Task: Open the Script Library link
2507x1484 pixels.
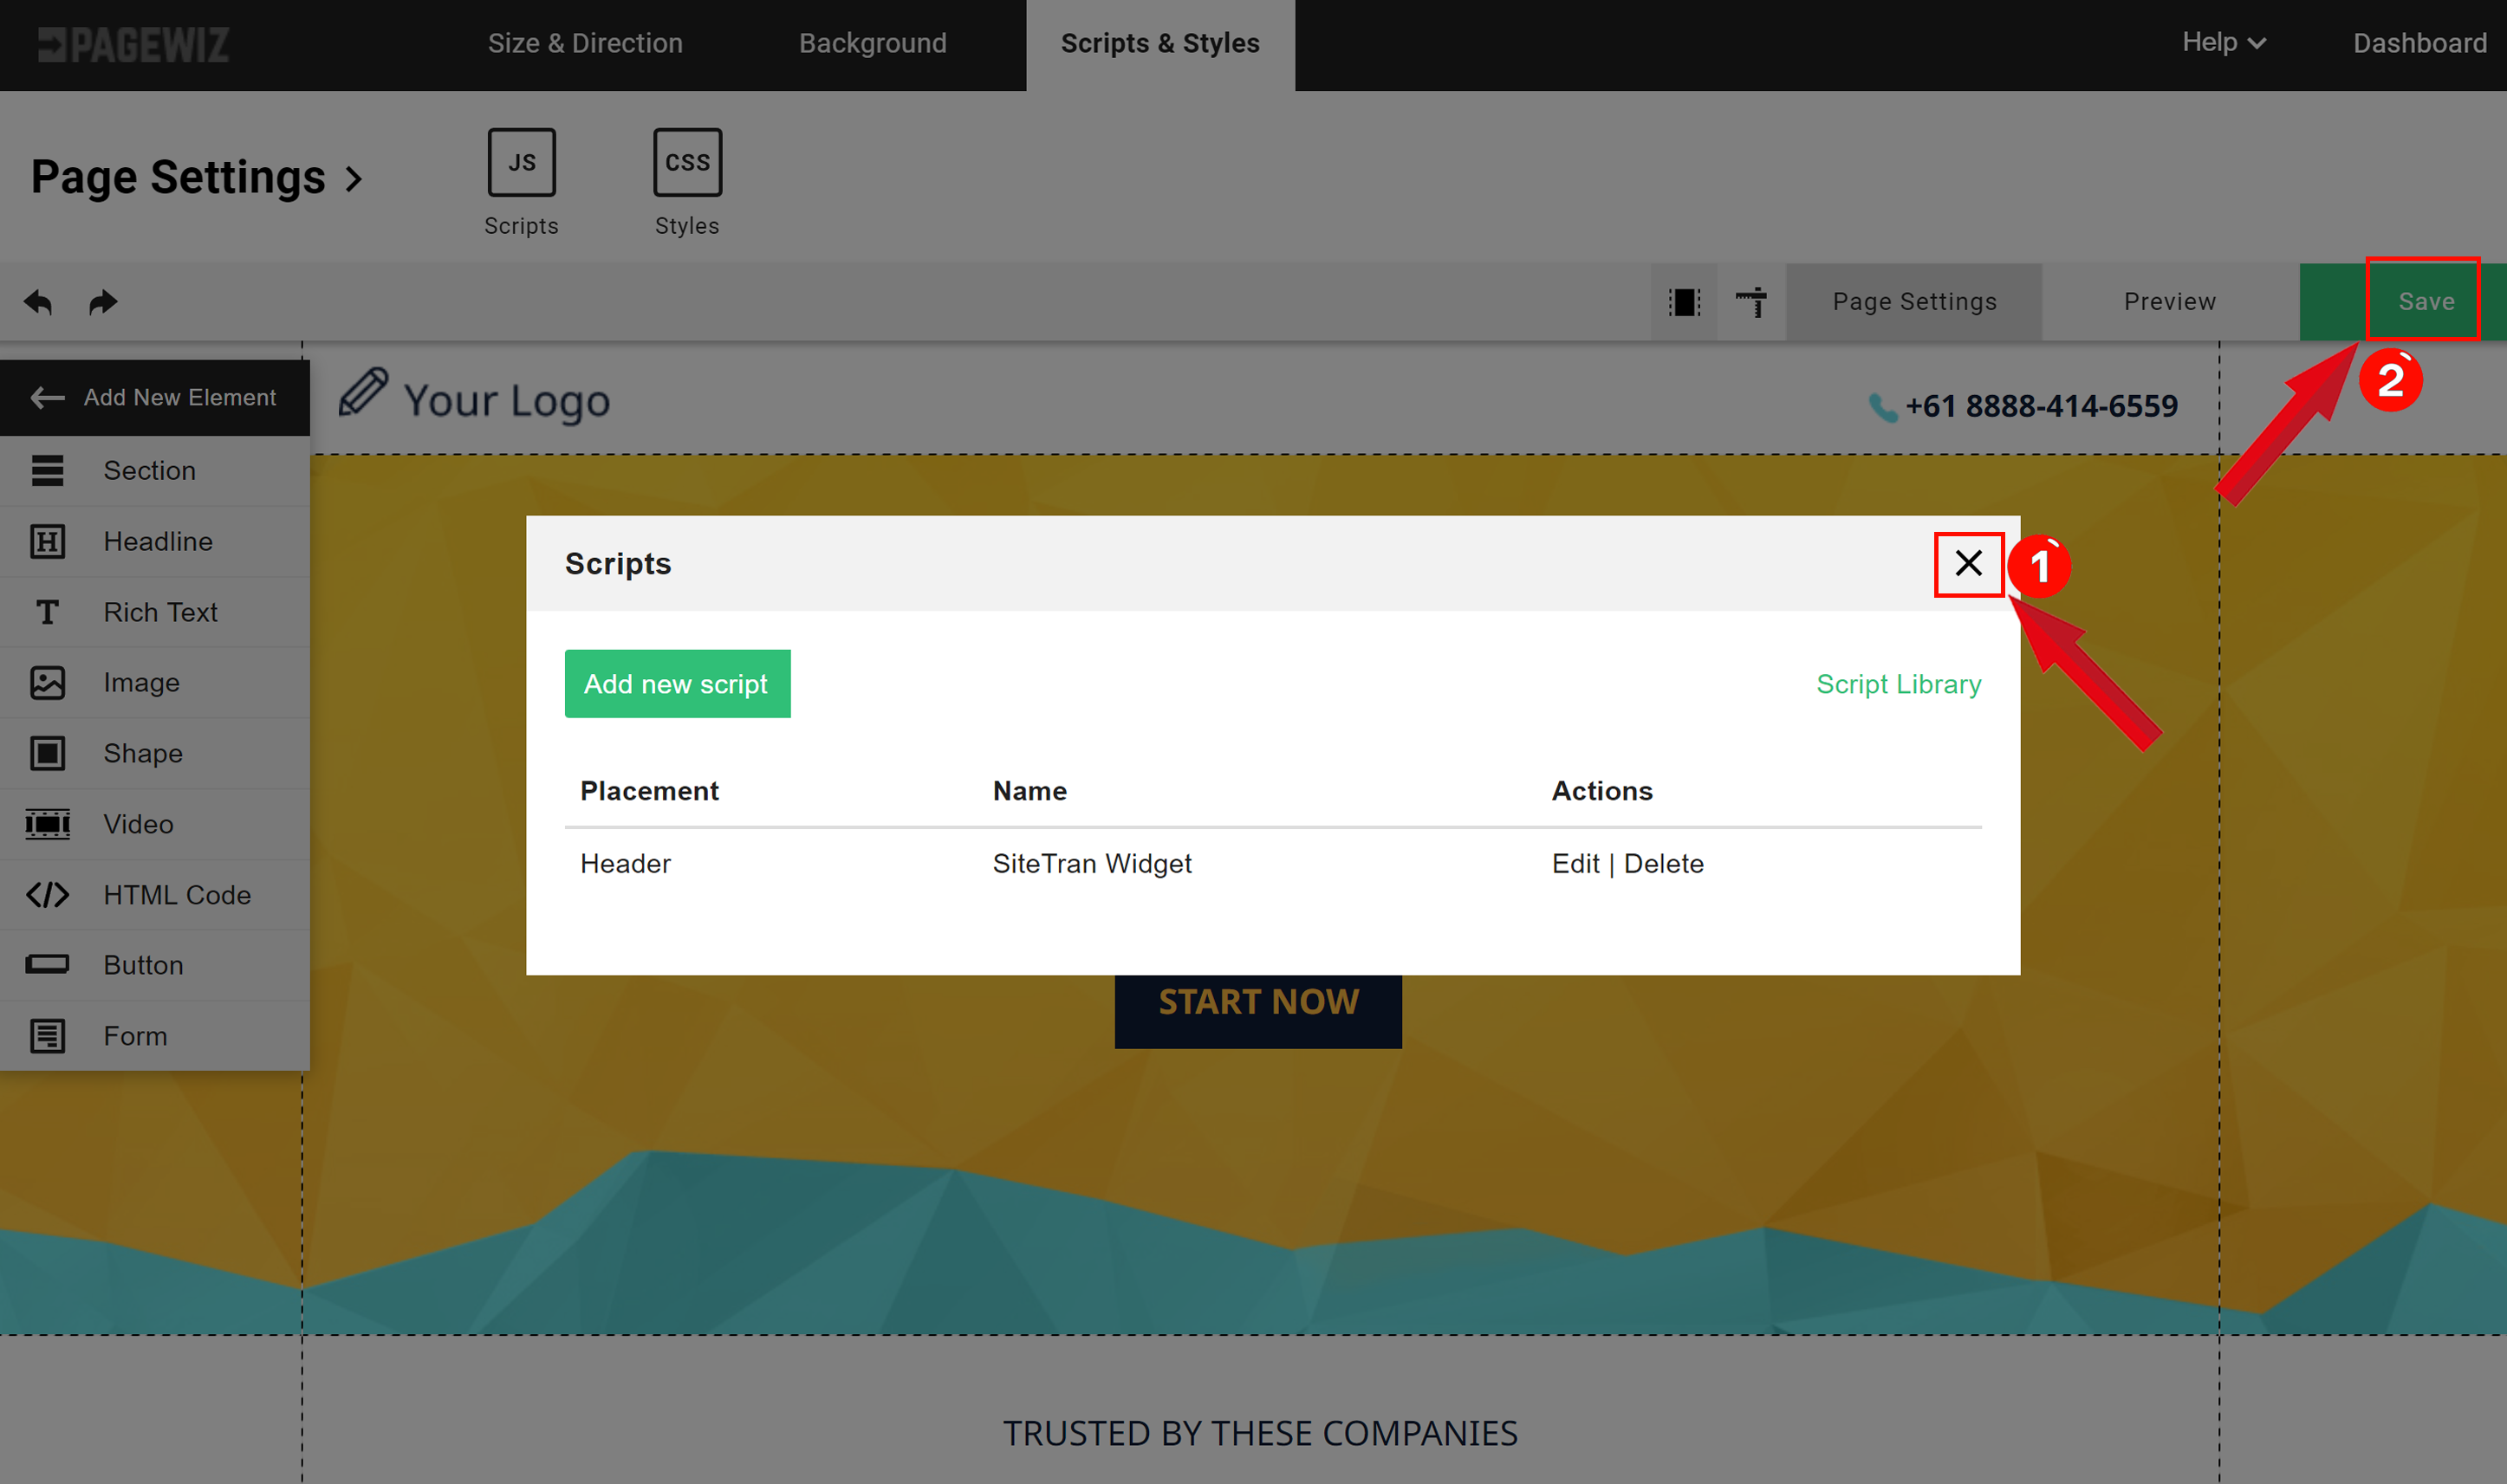Action: [x=1900, y=682]
